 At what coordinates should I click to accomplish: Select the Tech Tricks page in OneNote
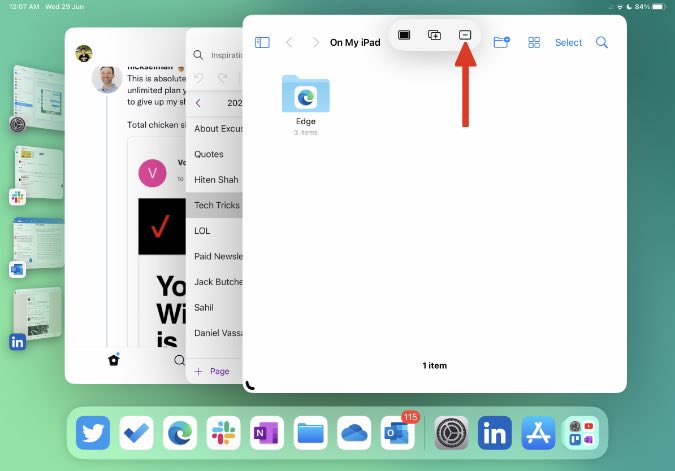(214, 205)
